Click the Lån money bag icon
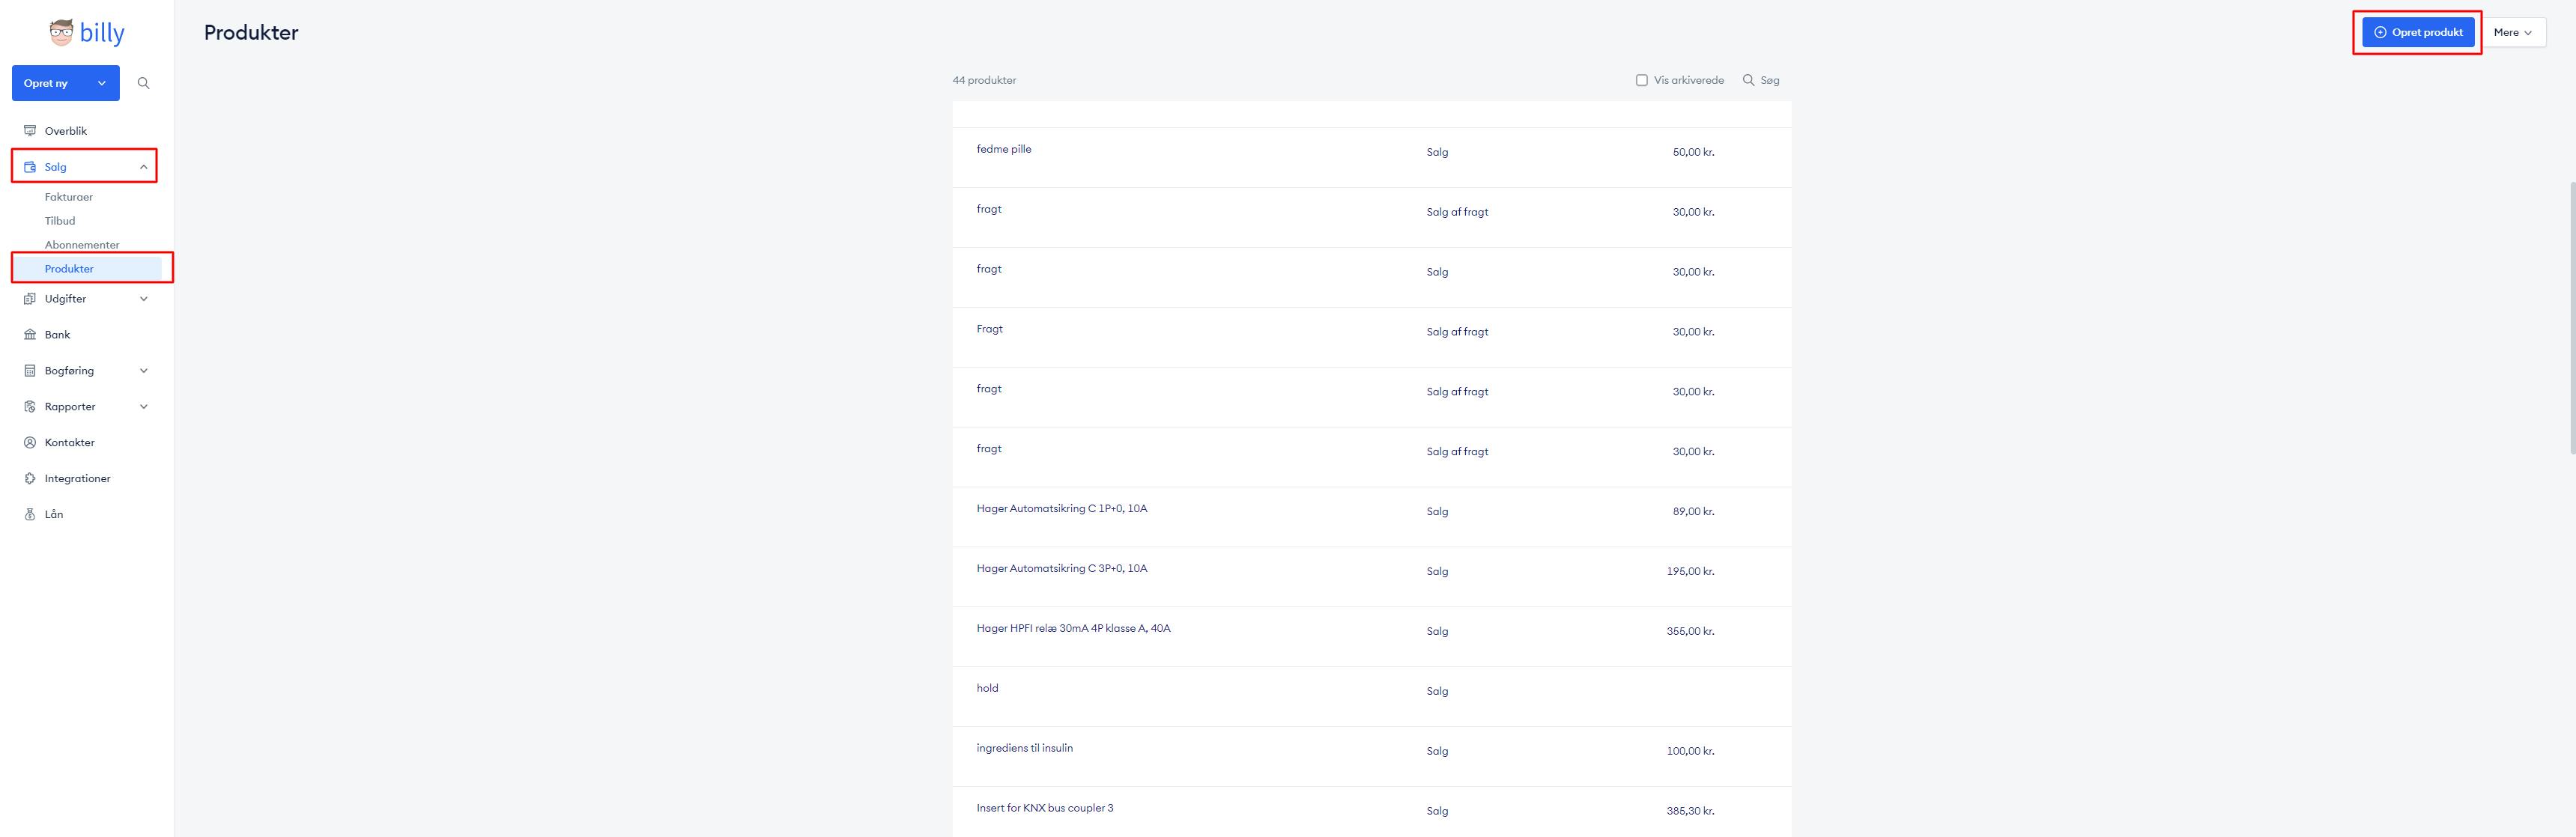Image resolution: width=2576 pixels, height=837 pixels. point(30,515)
